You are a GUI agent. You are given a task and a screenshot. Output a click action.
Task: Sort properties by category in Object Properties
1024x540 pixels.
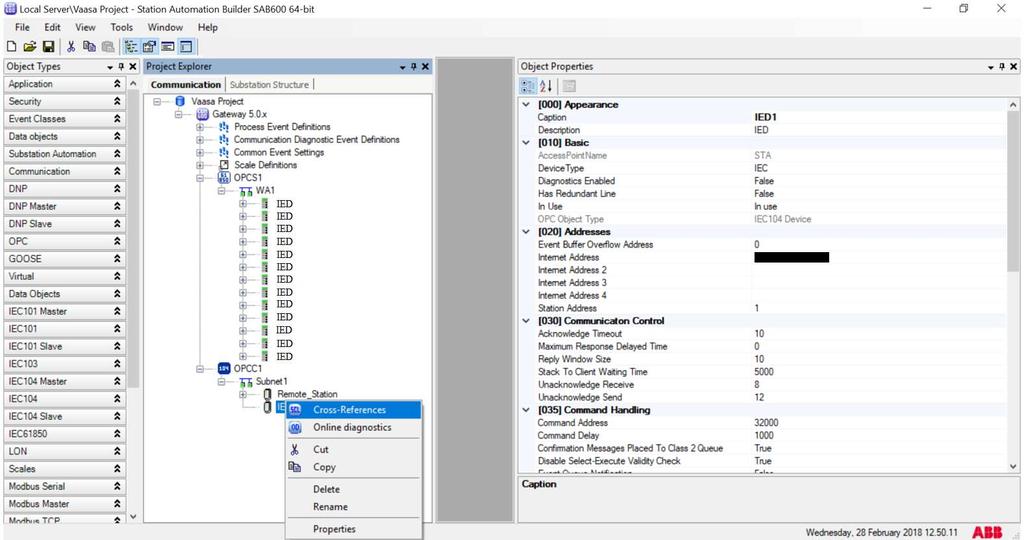click(528, 86)
